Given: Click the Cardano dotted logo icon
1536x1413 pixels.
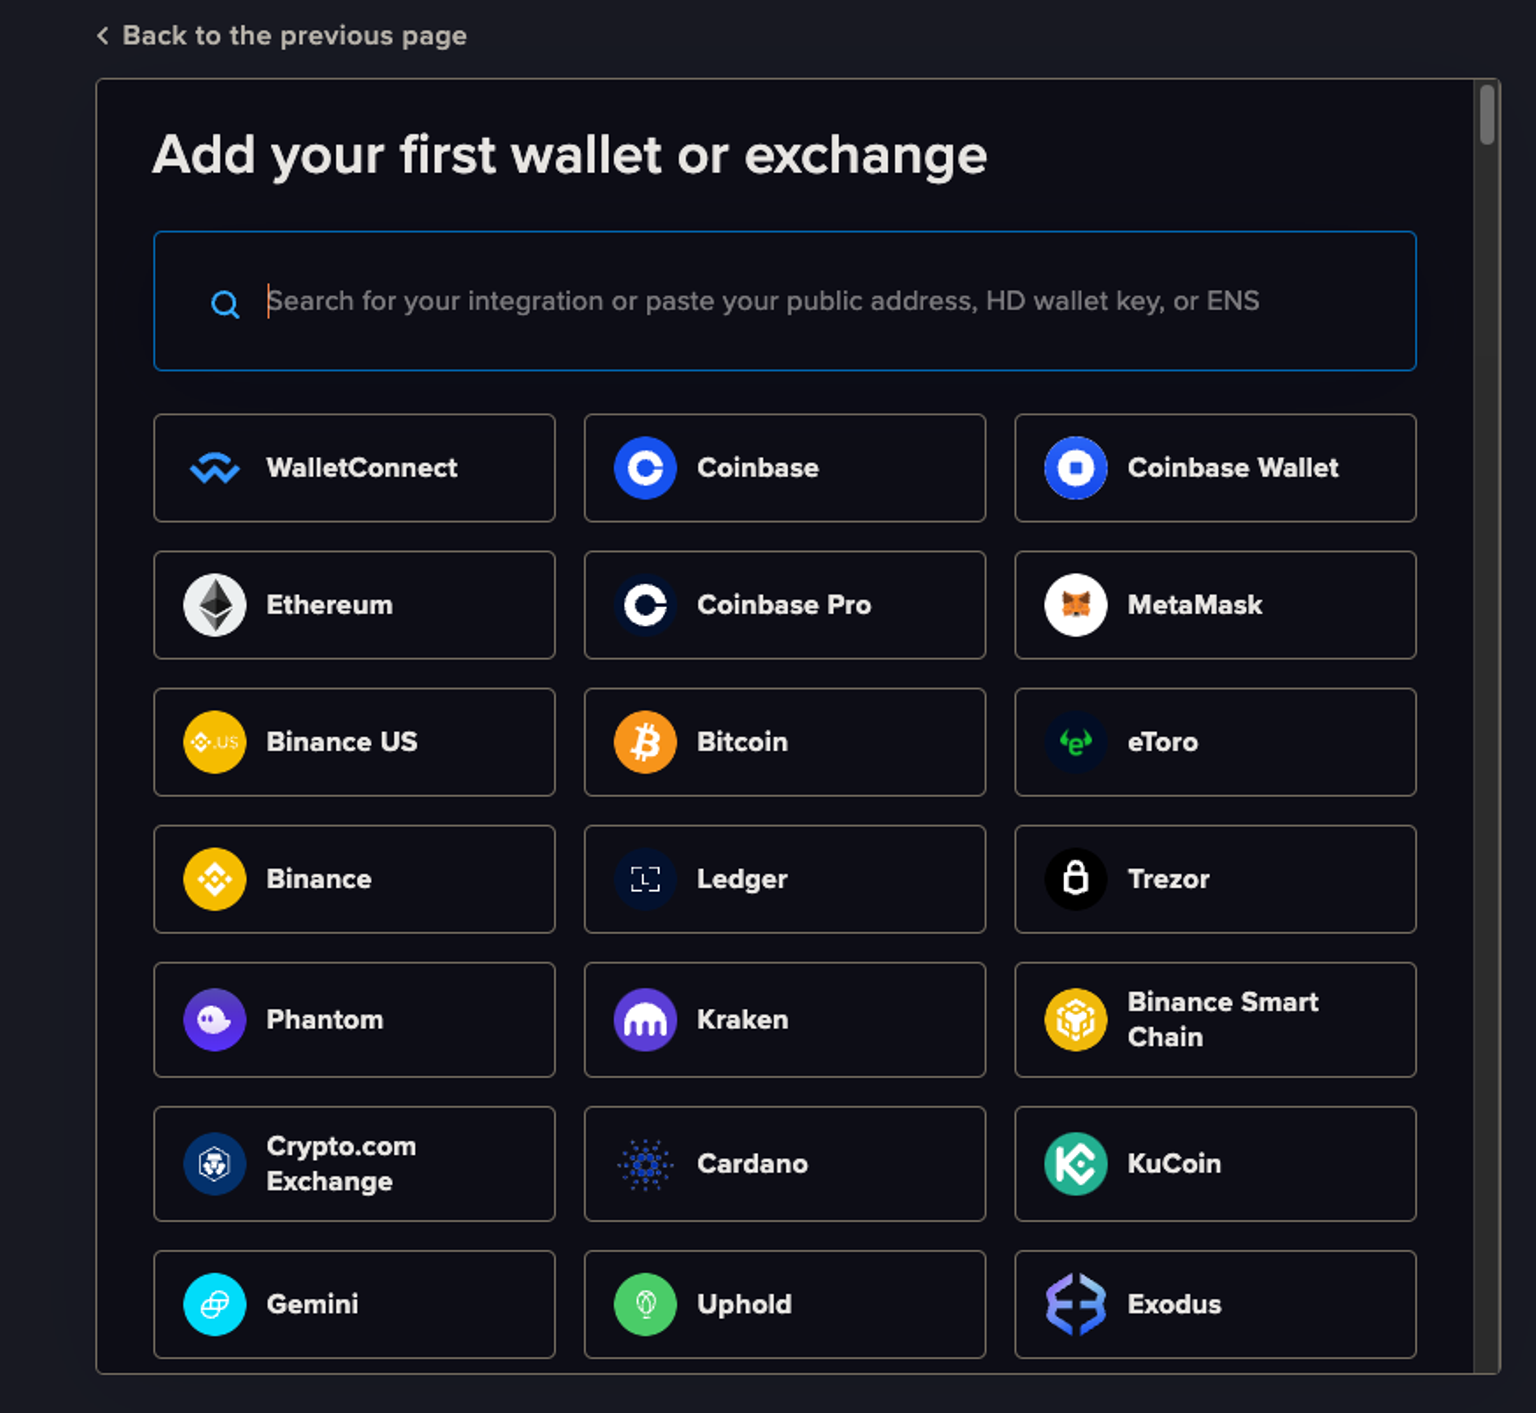Looking at the screenshot, I should (x=645, y=1164).
